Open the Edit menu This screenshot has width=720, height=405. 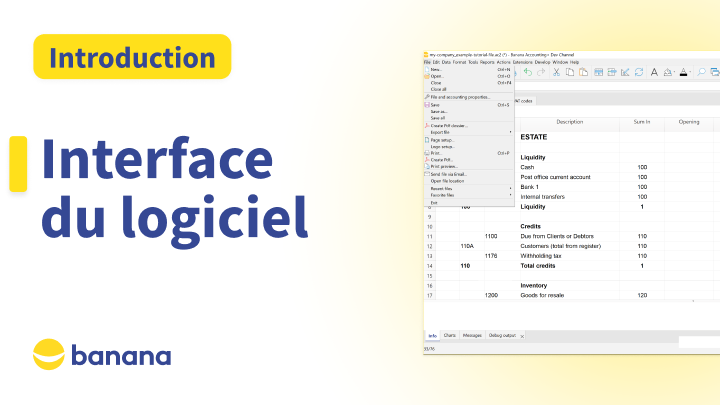(x=436, y=62)
